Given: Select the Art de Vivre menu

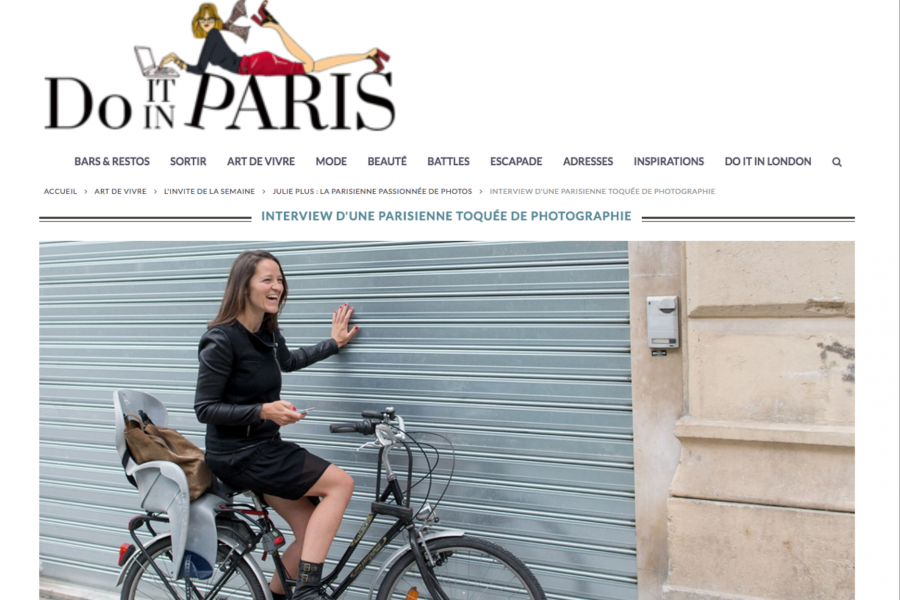Looking at the screenshot, I should pyautogui.click(x=261, y=161).
